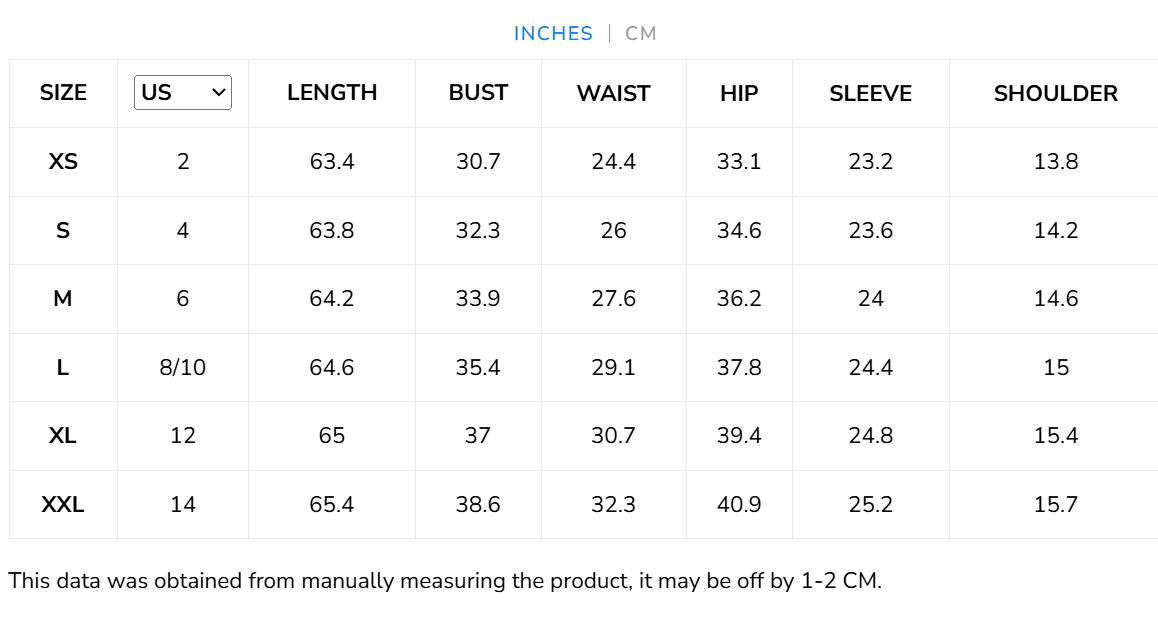Screen dimensions: 1158x621
Task: Click the WAIST column header
Action: (x=613, y=93)
